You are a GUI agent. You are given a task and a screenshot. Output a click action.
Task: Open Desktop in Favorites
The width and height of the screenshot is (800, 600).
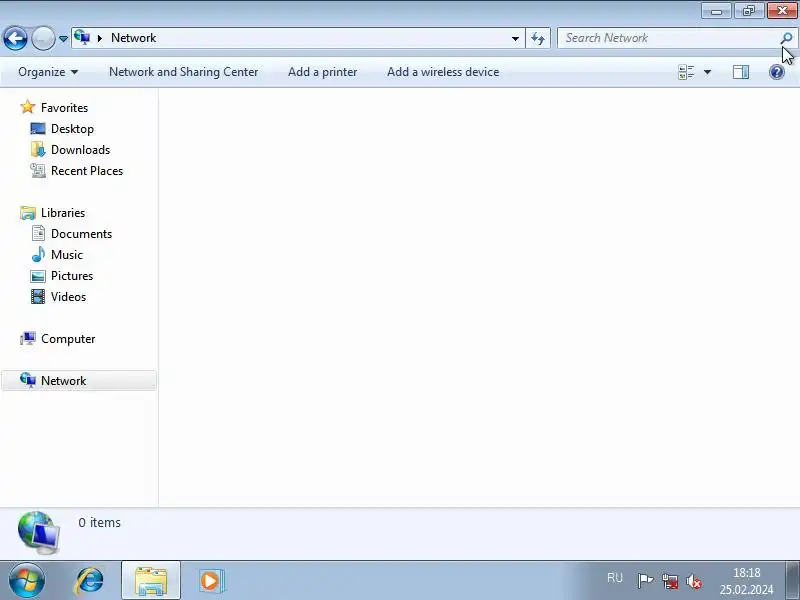[x=72, y=129]
